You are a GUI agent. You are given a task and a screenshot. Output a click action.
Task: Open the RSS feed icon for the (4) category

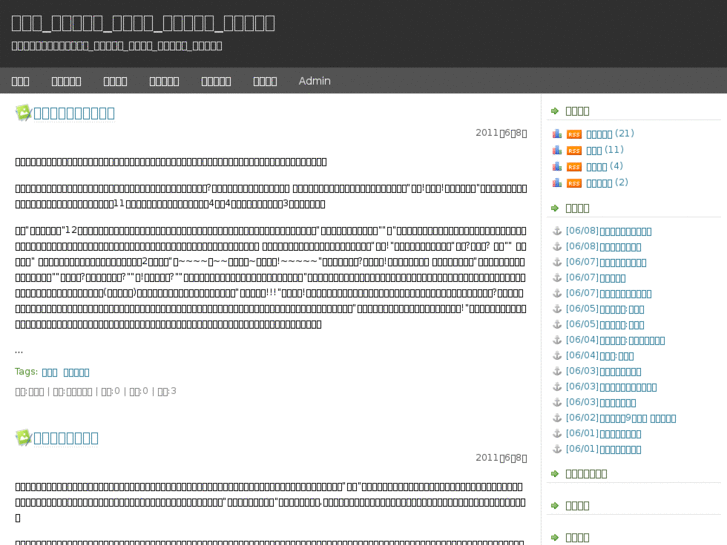574,167
